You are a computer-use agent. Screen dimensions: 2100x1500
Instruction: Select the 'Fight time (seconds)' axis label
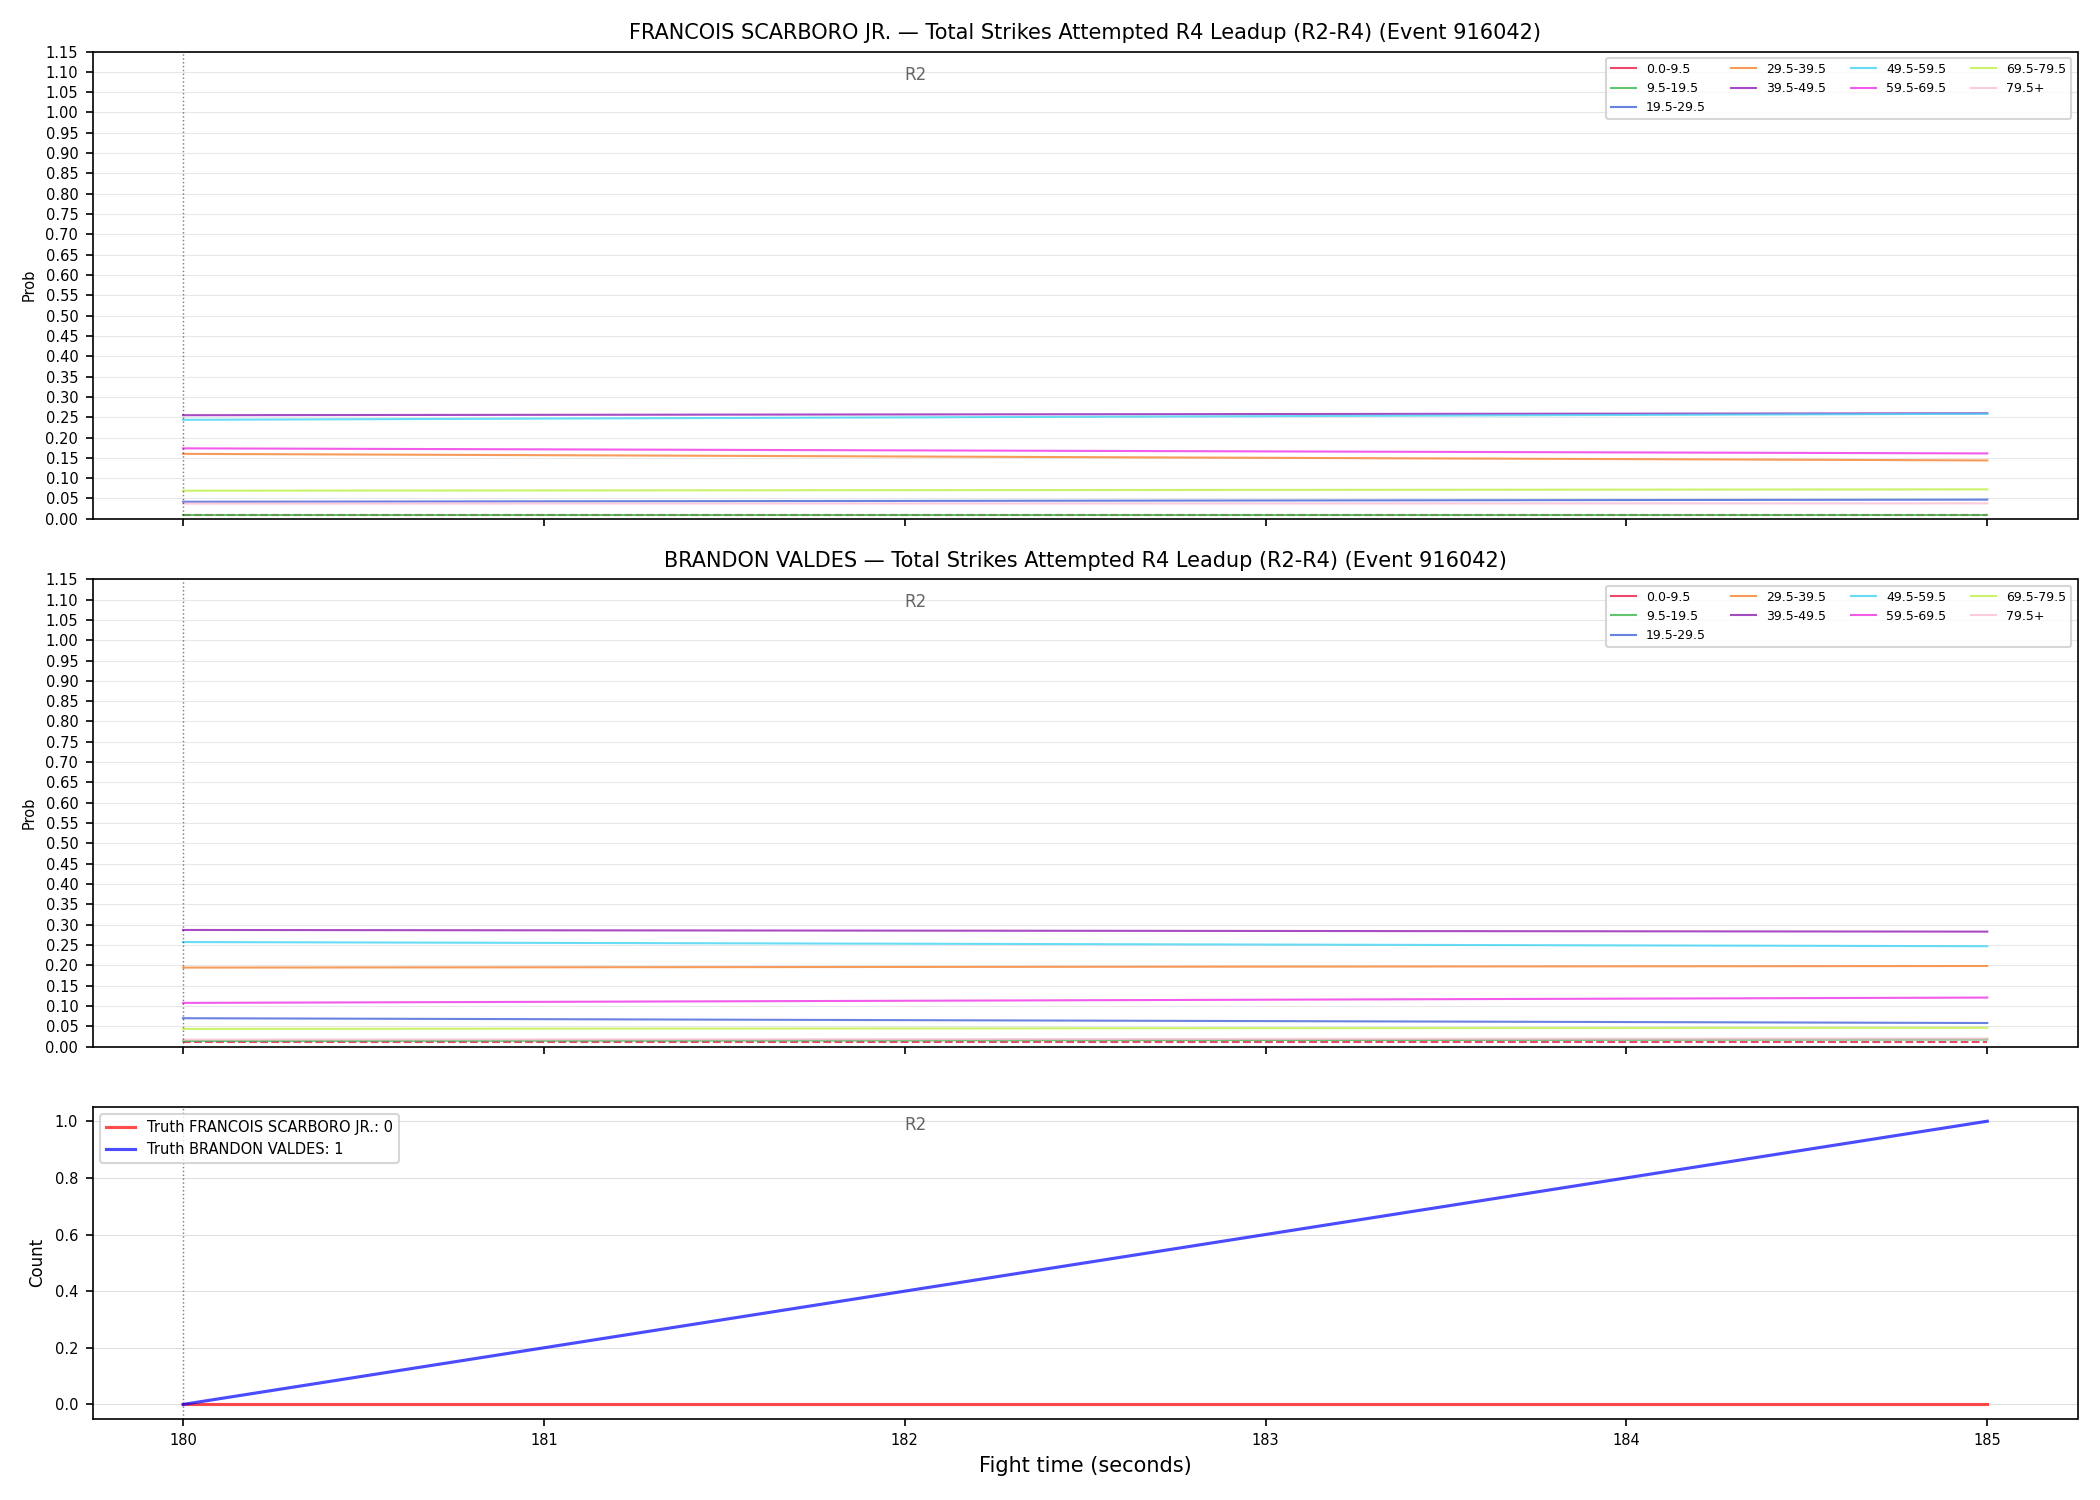tap(1085, 1465)
